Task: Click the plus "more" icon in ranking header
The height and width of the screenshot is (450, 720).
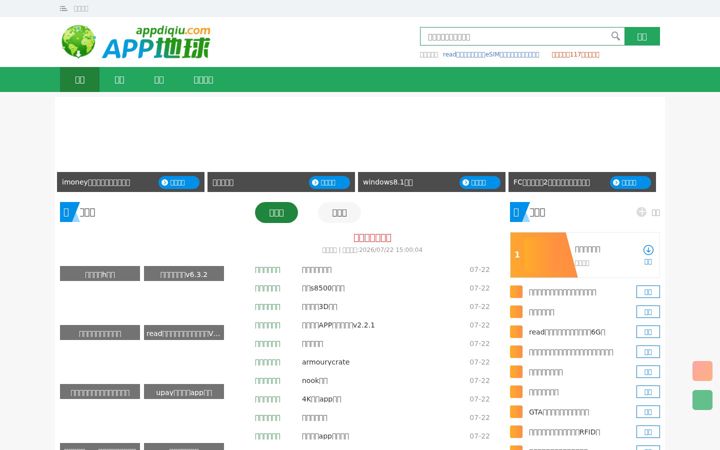Action: [x=641, y=212]
